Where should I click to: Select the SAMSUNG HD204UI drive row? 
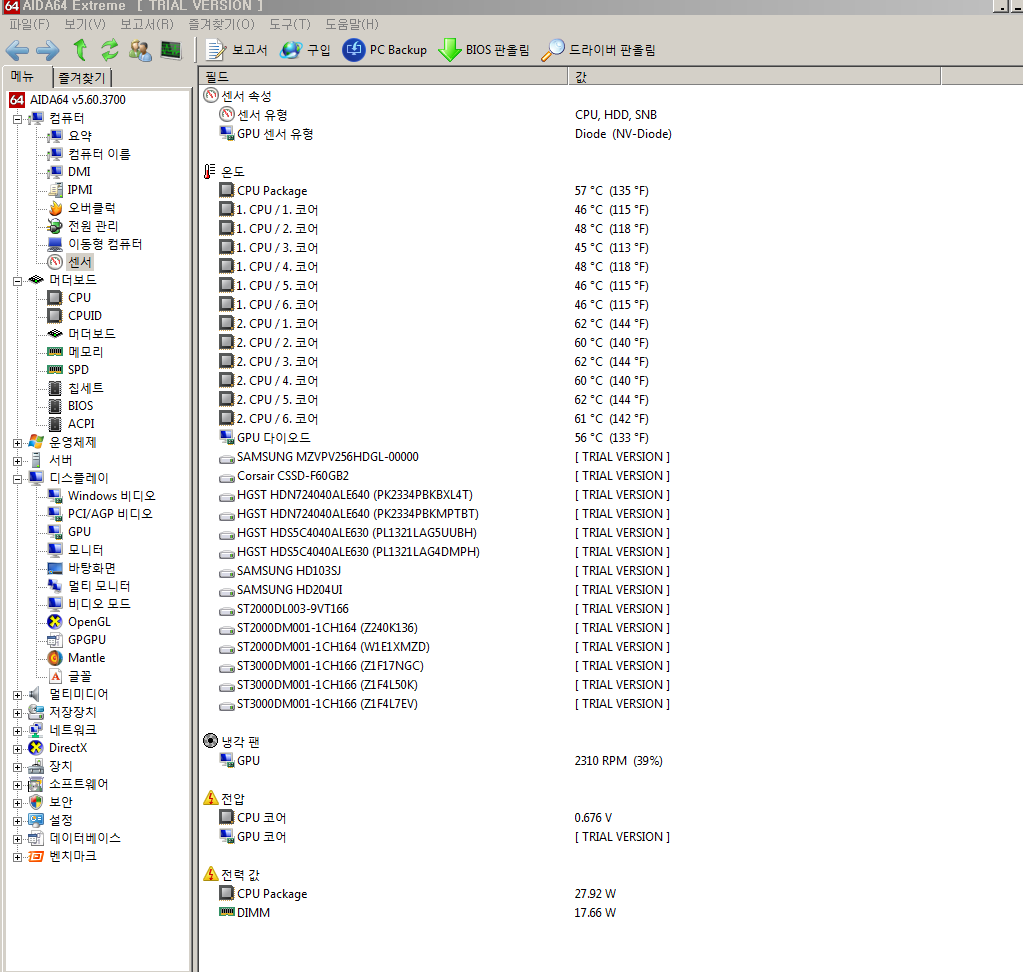point(445,590)
